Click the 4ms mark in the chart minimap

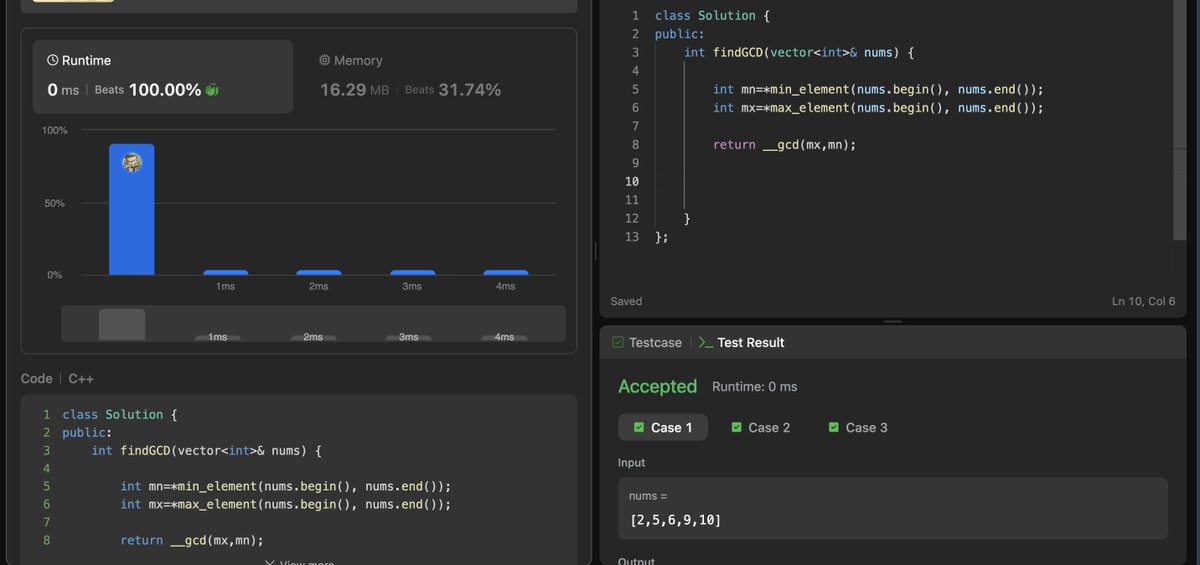(x=504, y=337)
